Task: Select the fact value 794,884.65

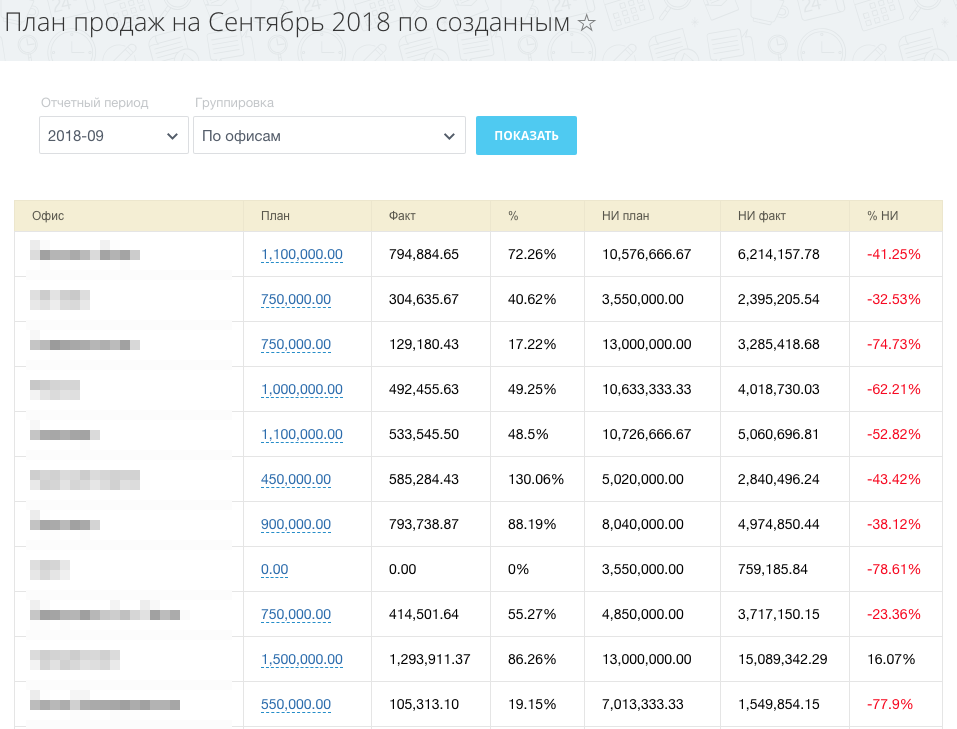Action: coord(424,255)
